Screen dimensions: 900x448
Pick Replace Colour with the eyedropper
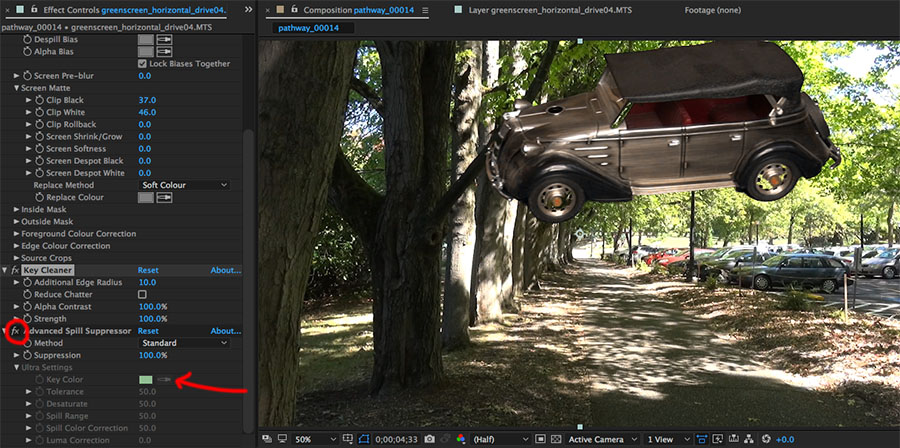[x=163, y=198]
